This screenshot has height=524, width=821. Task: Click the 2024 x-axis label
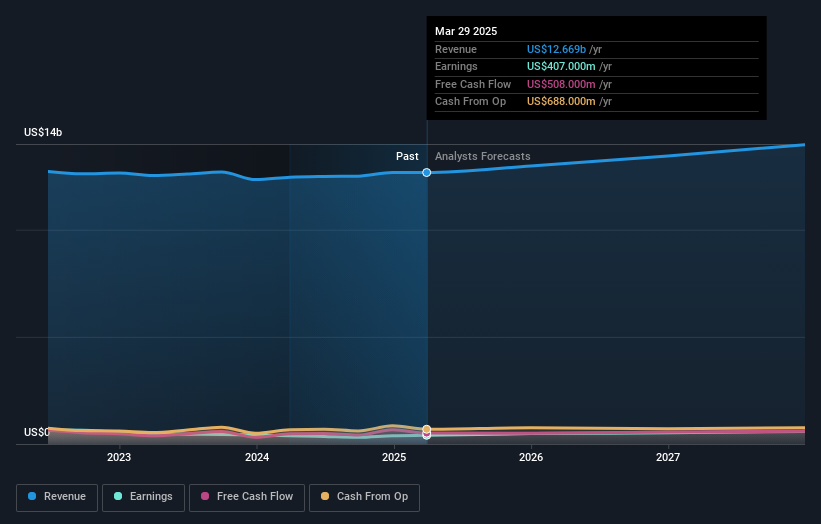click(257, 457)
